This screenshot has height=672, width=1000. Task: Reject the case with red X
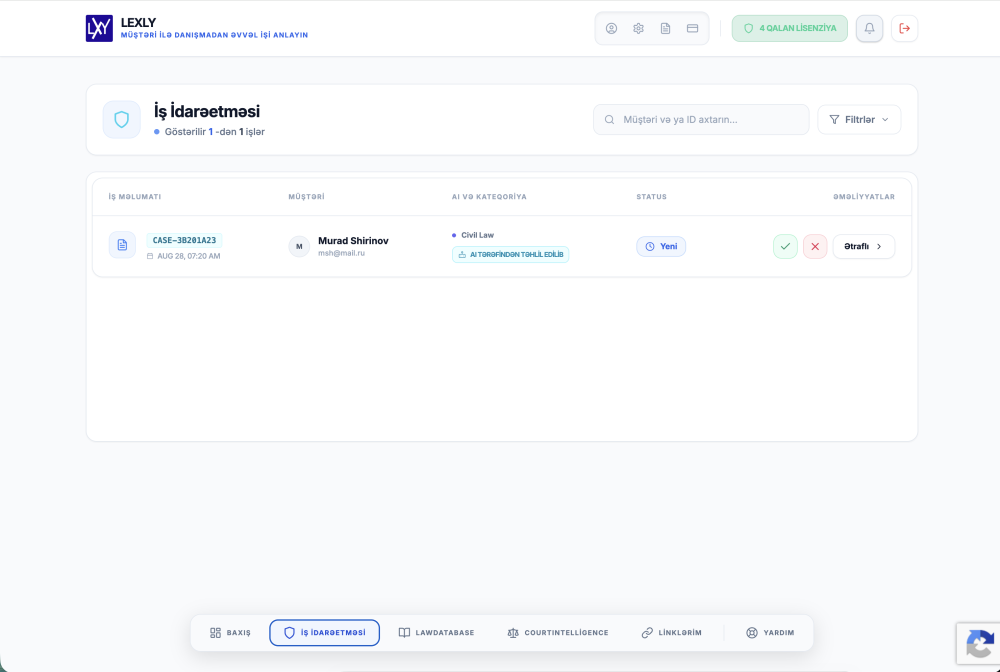tap(815, 246)
